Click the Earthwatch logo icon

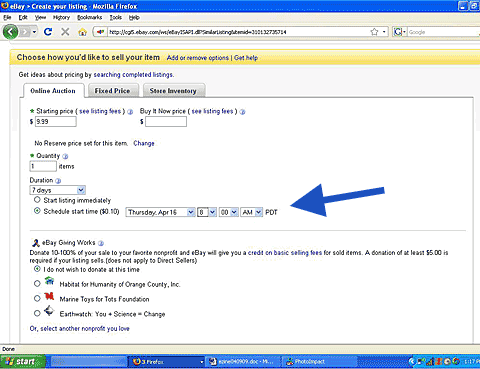49,310
